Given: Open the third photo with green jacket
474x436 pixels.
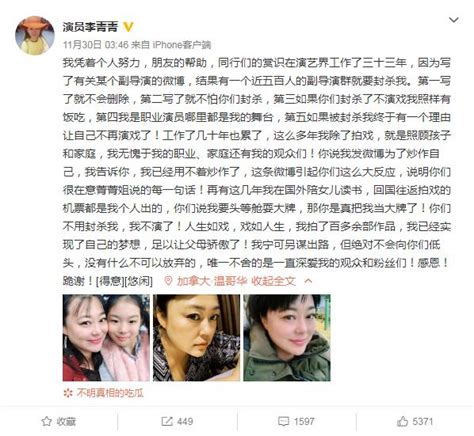Looking at the screenshot, I should [287, 338].
